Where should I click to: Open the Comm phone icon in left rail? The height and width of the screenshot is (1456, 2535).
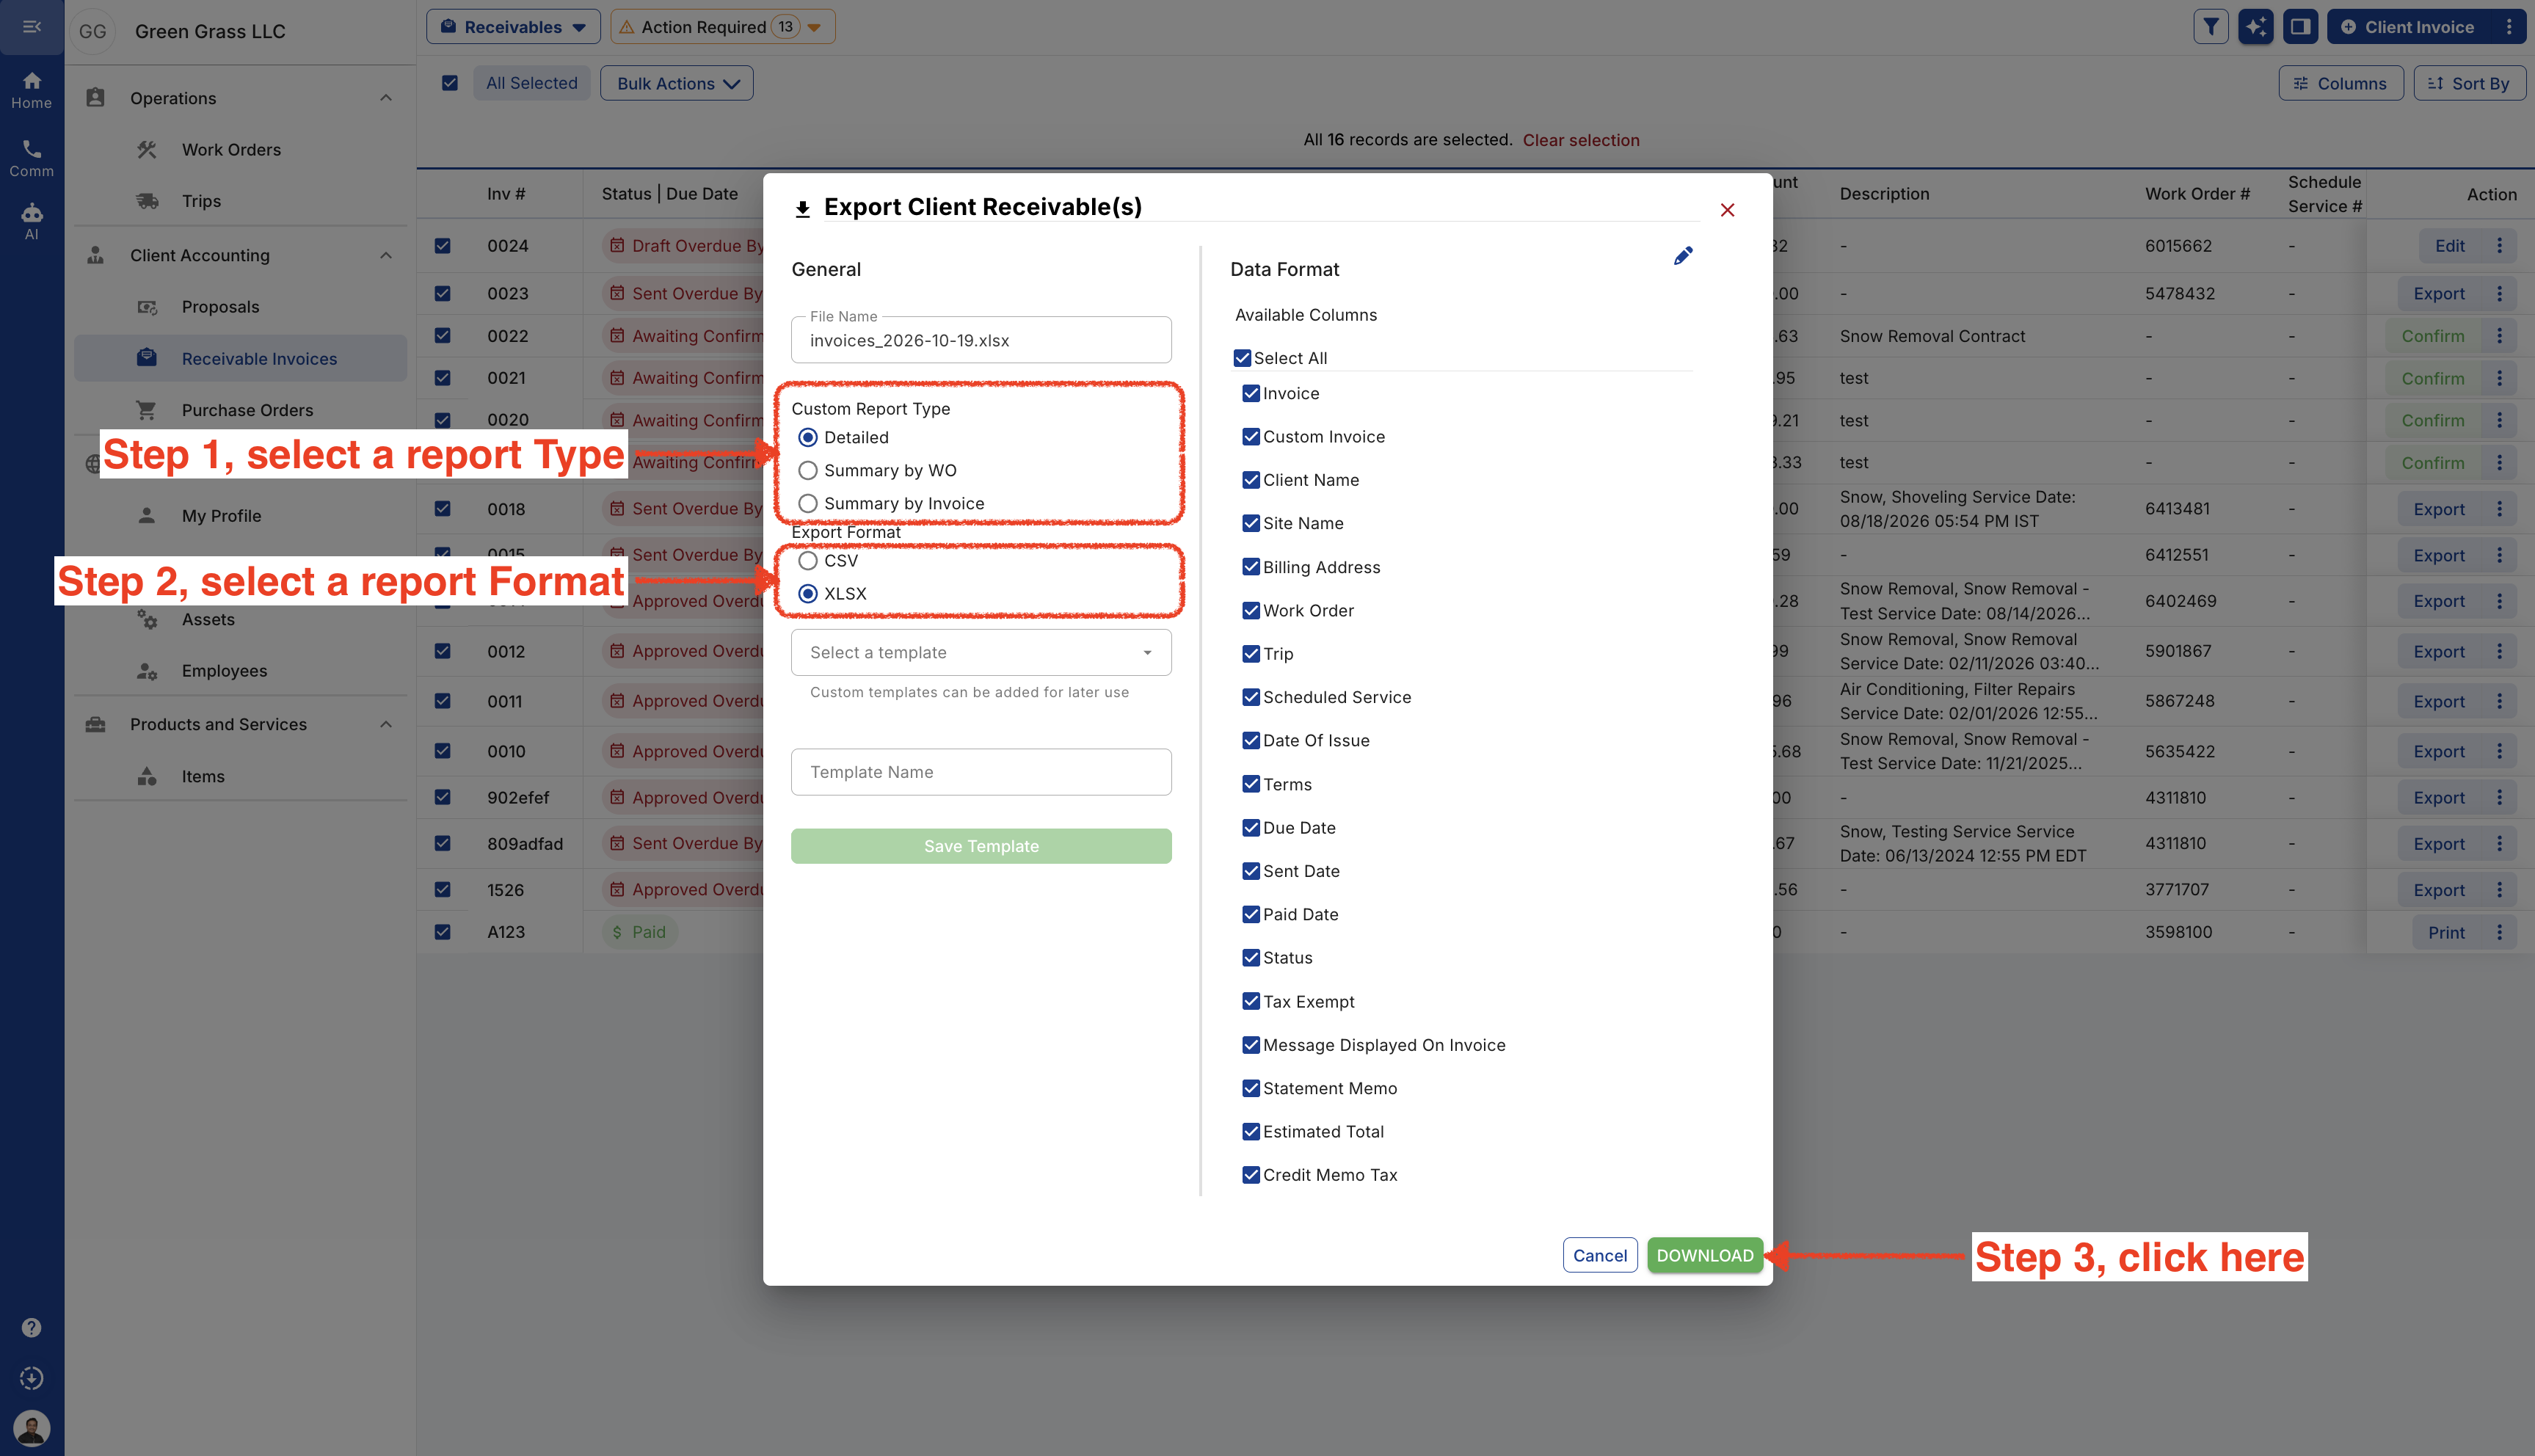click(x=32, y=157)
